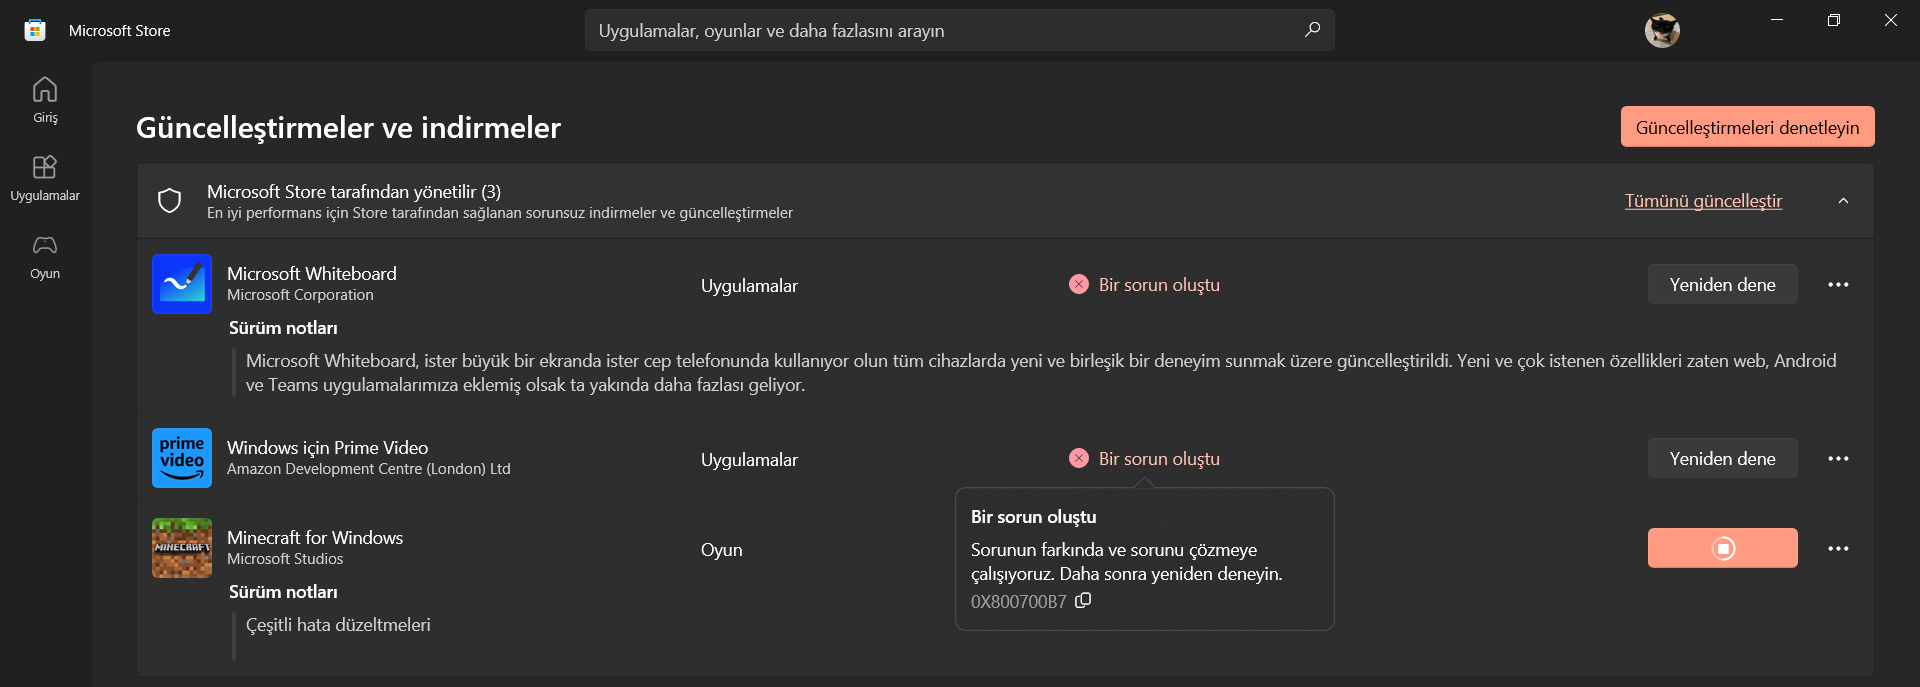Click the 'En iyi performans için Store' description text

point(500,213)
